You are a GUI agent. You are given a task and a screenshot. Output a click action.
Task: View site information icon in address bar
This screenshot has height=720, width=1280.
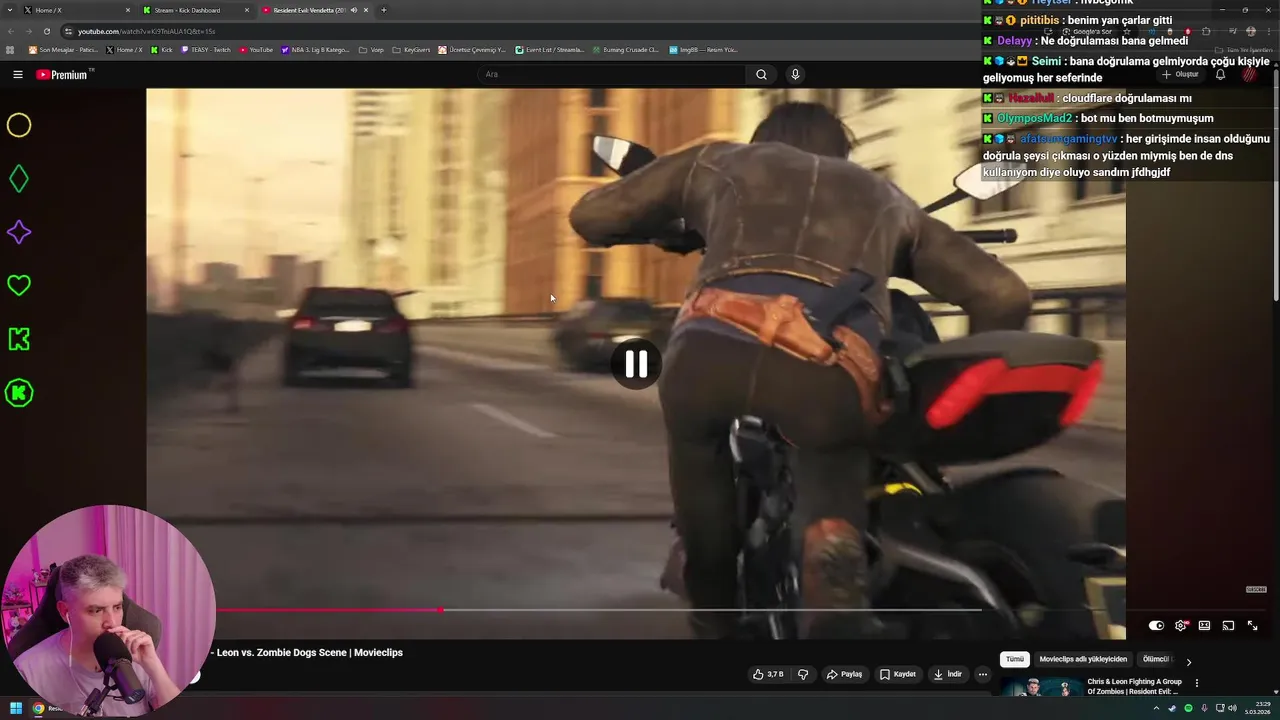[68, 31]
